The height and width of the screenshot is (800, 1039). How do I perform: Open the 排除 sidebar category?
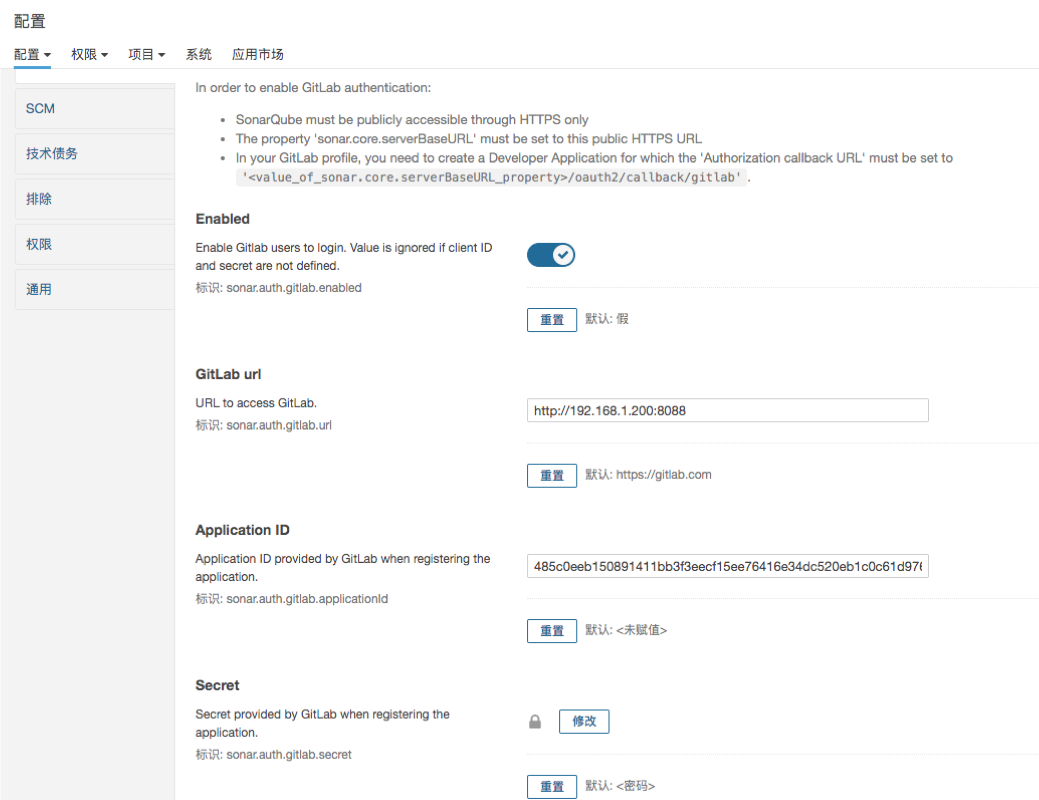tap(95, 199)
